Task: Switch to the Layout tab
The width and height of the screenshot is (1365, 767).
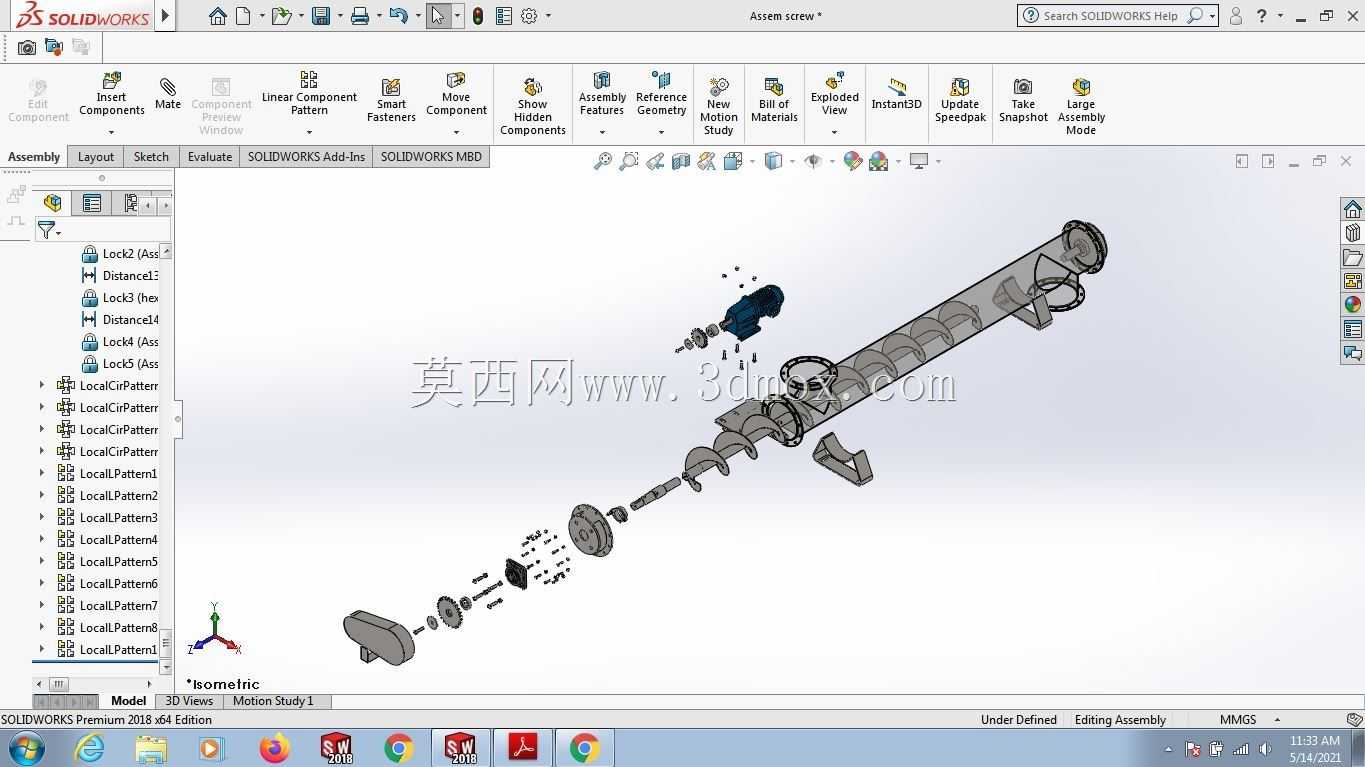Action: coord(96,157)
